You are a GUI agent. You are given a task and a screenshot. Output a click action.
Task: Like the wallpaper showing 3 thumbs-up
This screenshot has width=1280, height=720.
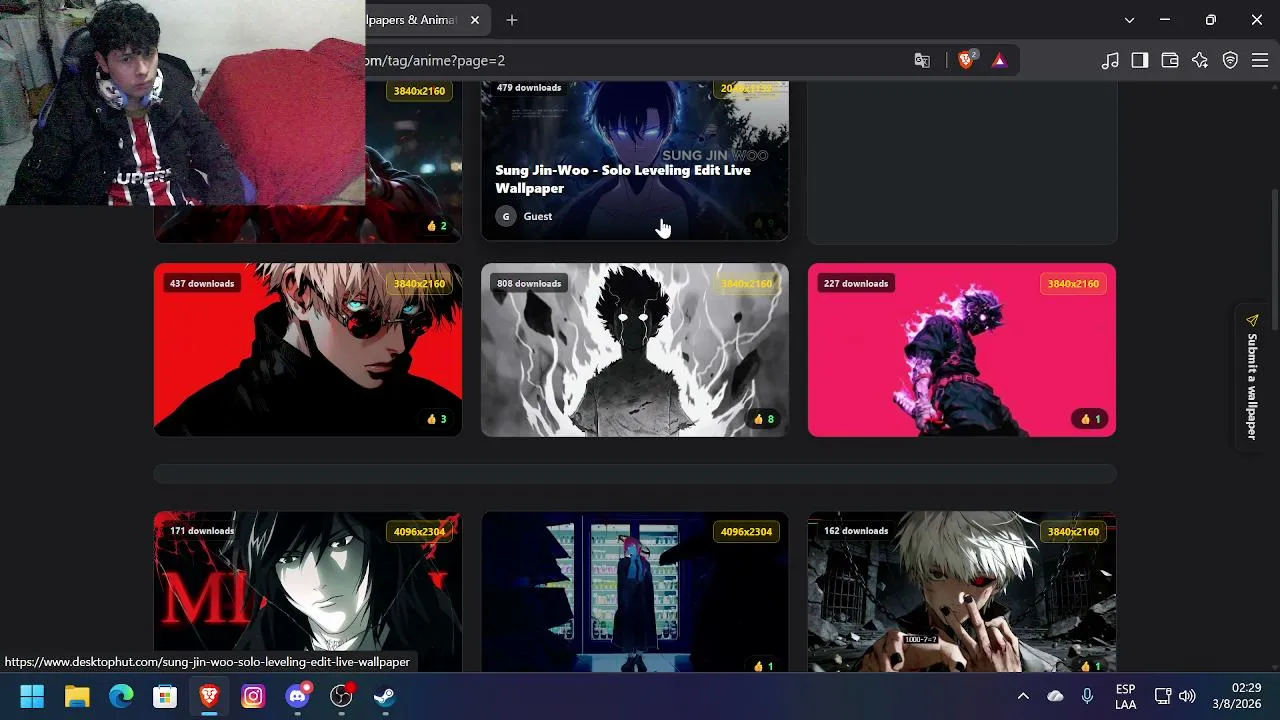tap(437, 419)
